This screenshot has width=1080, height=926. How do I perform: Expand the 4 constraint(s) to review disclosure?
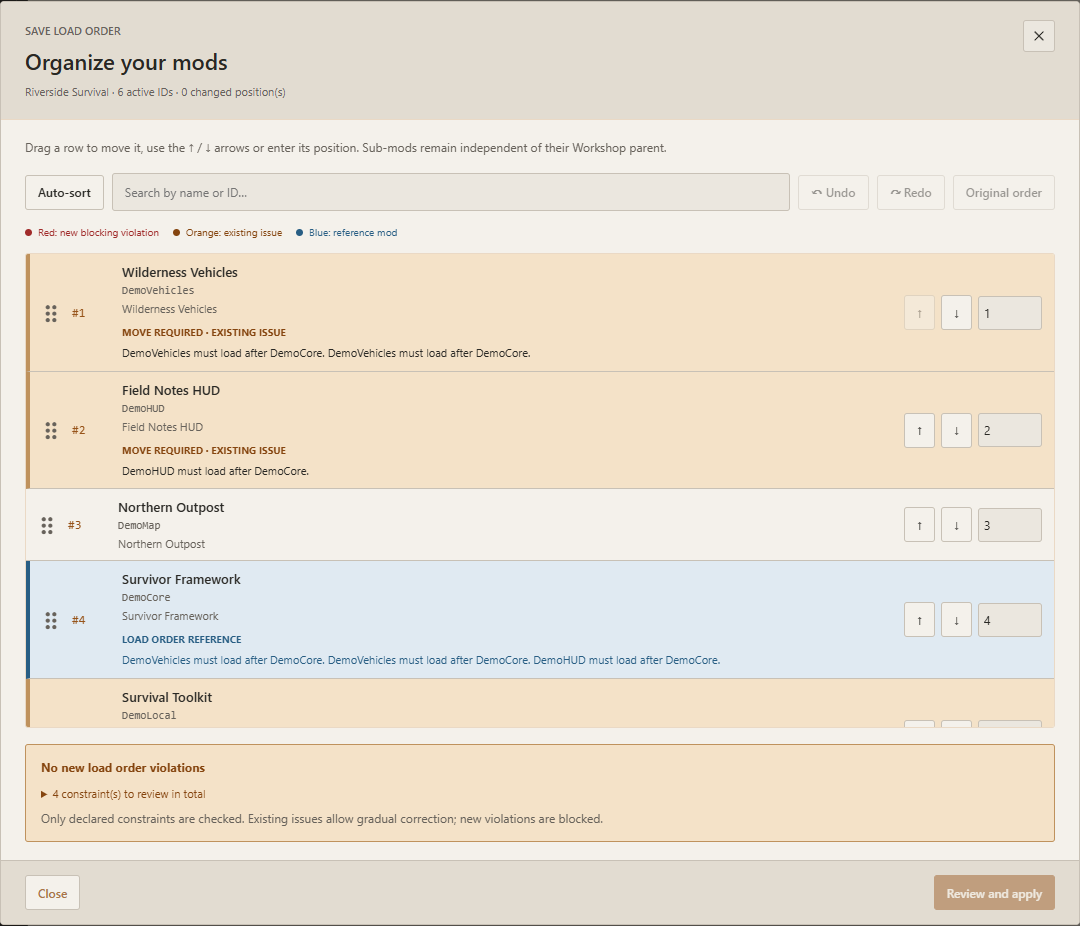point(123,794)
